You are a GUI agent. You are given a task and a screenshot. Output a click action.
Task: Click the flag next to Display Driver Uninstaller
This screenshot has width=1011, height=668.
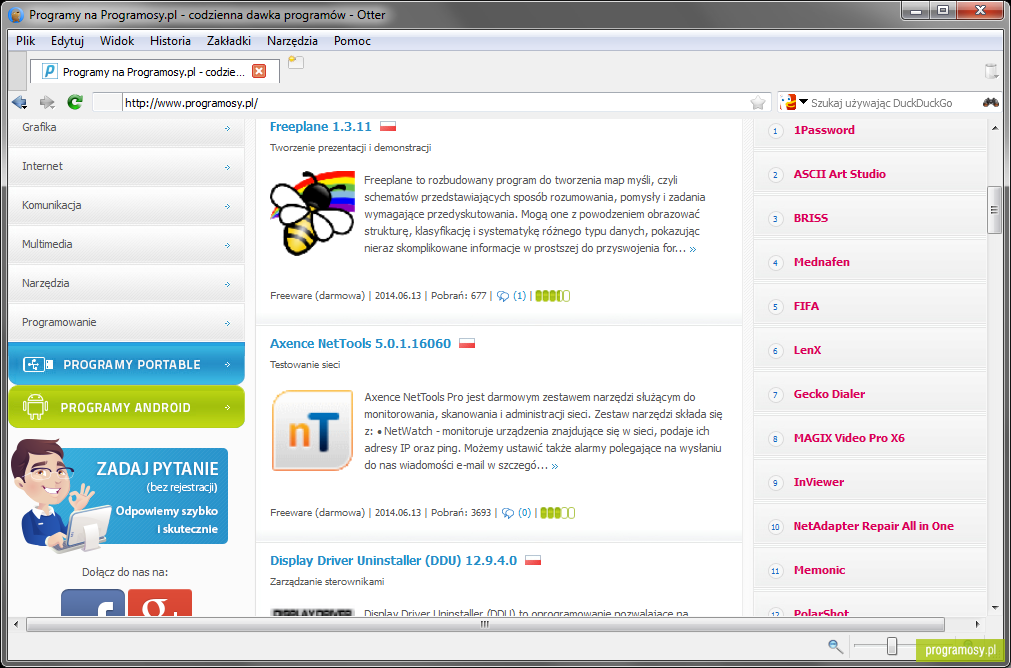tap(533, 560)
